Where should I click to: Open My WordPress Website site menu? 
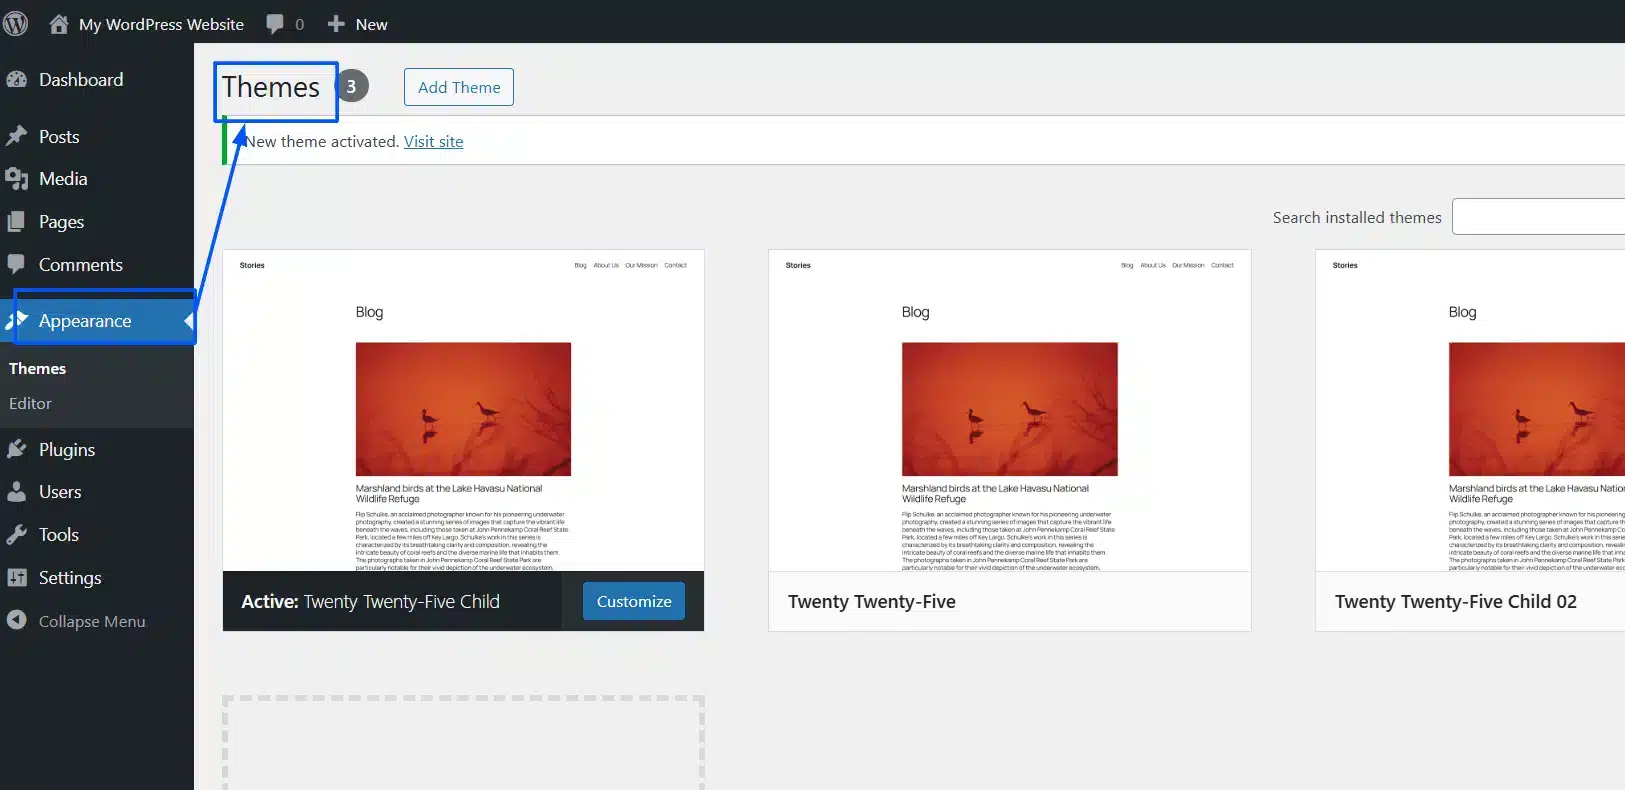[x=161, y=24]
